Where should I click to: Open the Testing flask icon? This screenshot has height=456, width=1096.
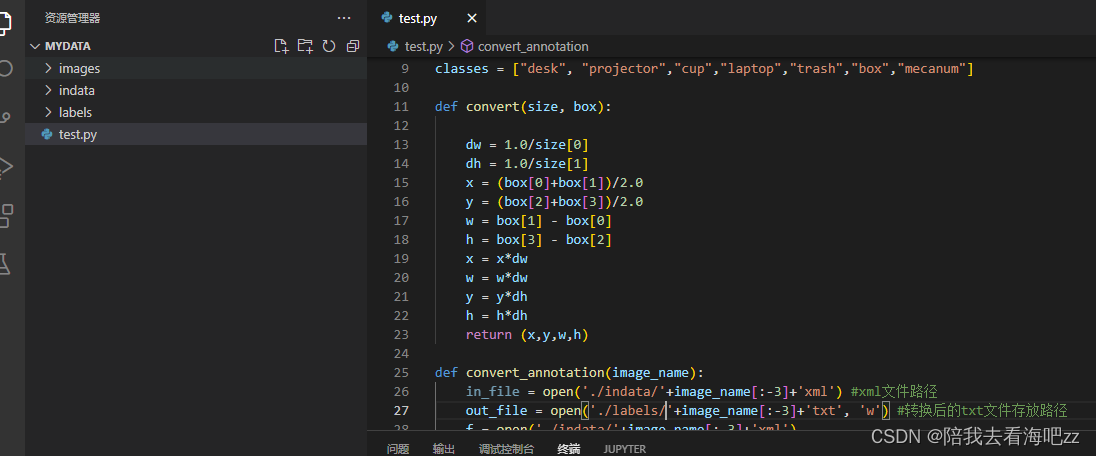pos(5,263)
